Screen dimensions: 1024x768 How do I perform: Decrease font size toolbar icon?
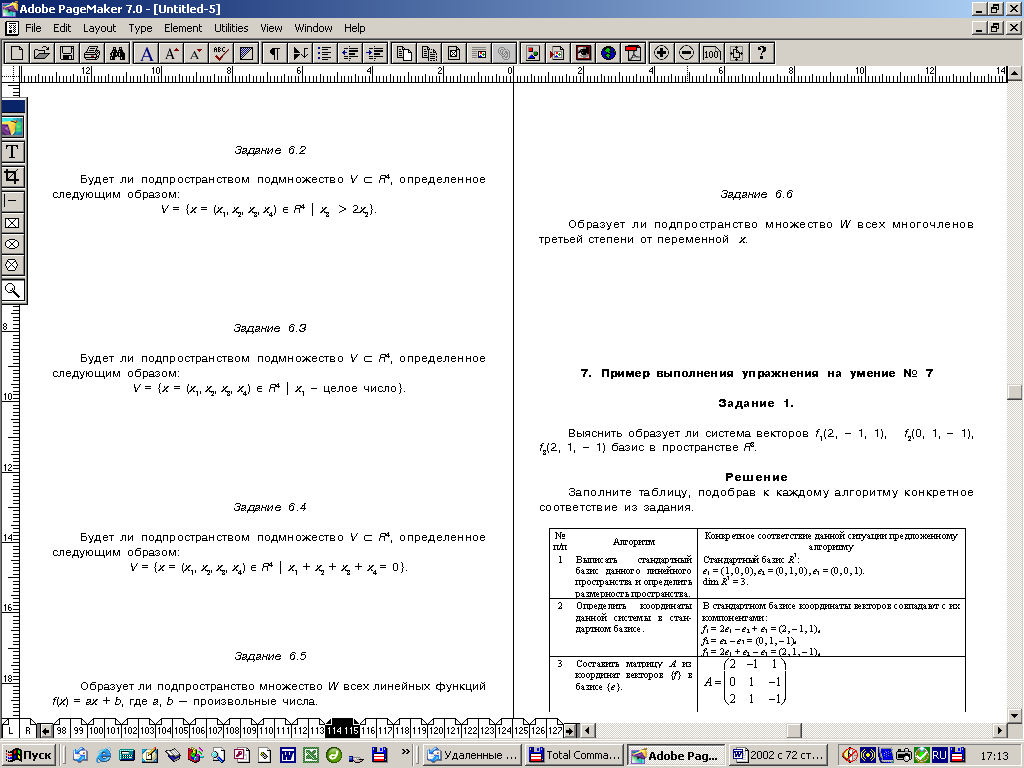[x=196, y=53]
